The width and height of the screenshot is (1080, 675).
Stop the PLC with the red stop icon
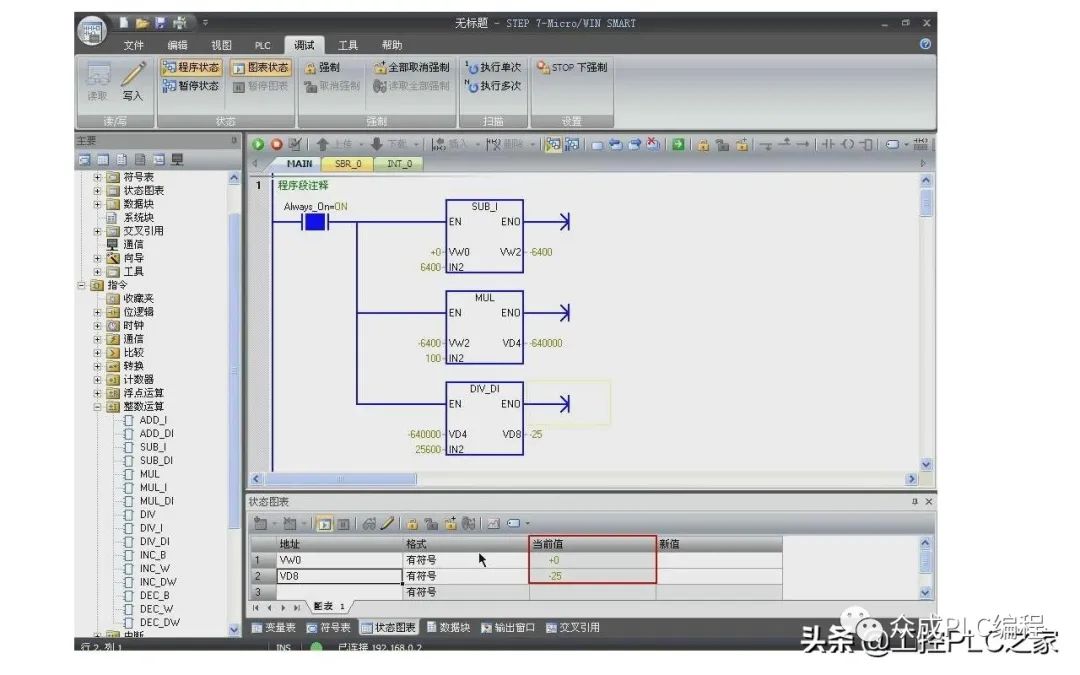277,145
